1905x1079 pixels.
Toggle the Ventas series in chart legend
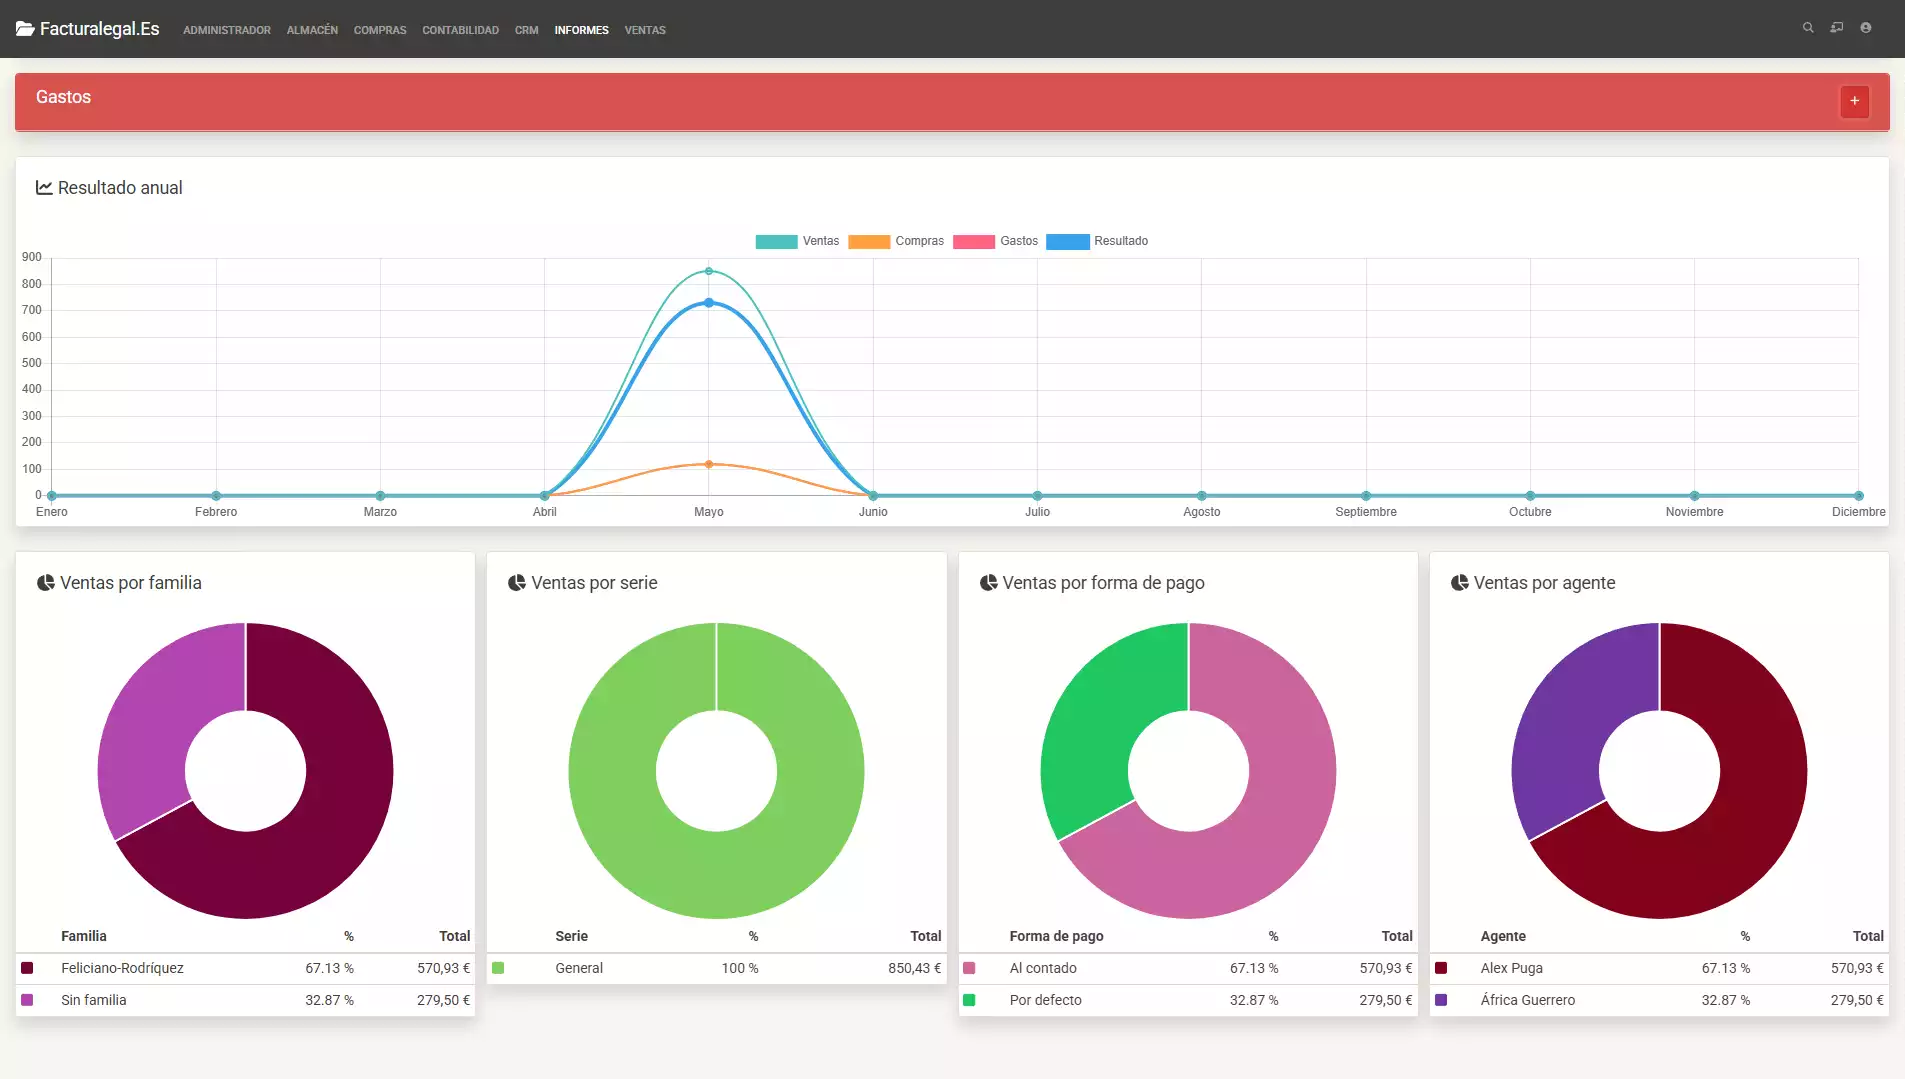(797, 241)
